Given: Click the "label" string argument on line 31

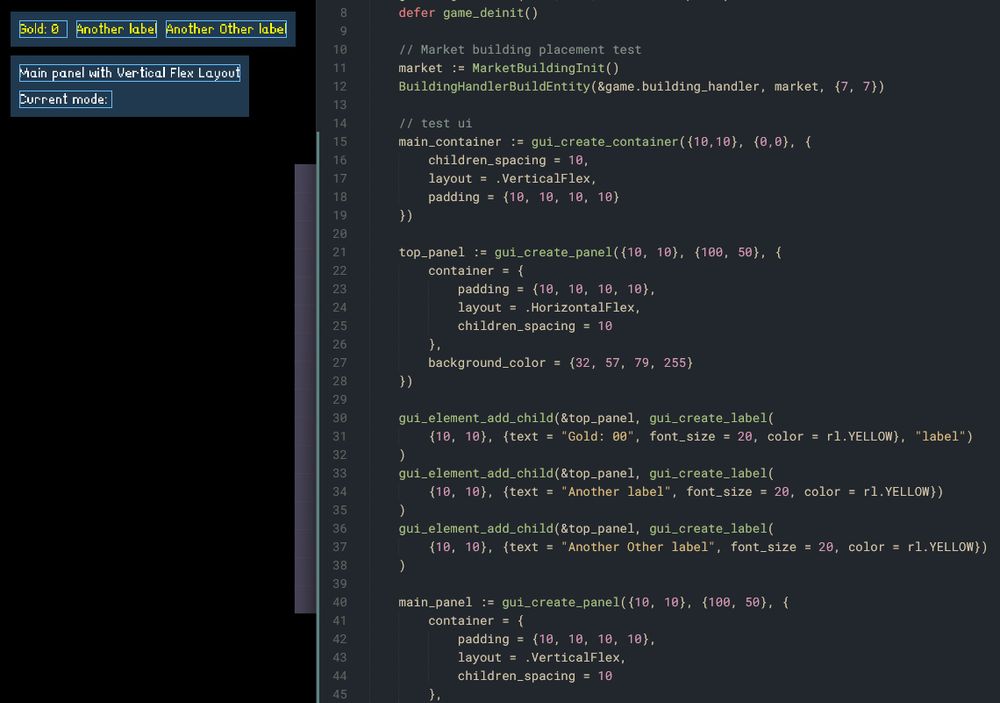Looking at the screenshot, I should [x=940, y=436].
